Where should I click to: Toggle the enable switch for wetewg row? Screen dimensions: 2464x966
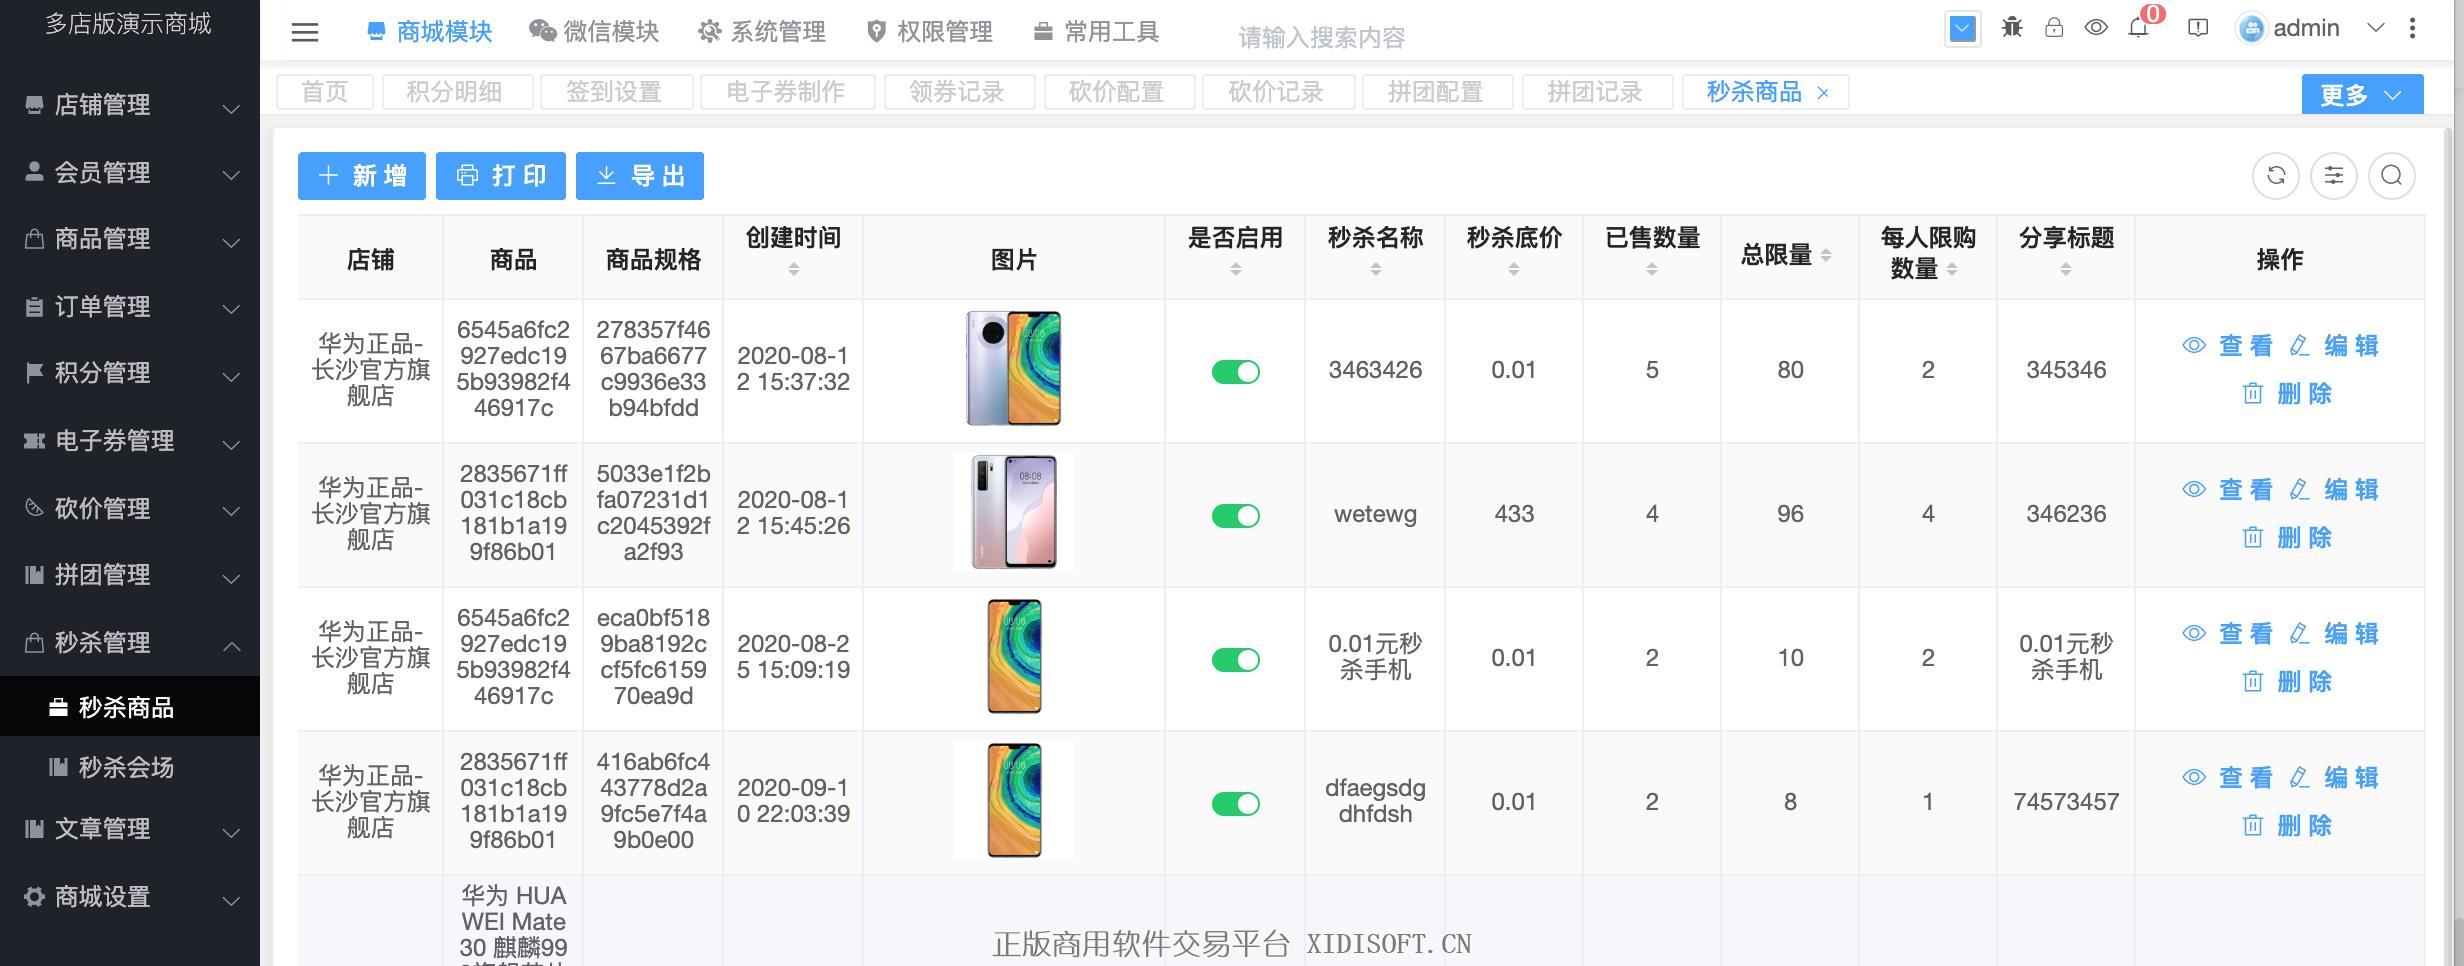coord(1236,516)
